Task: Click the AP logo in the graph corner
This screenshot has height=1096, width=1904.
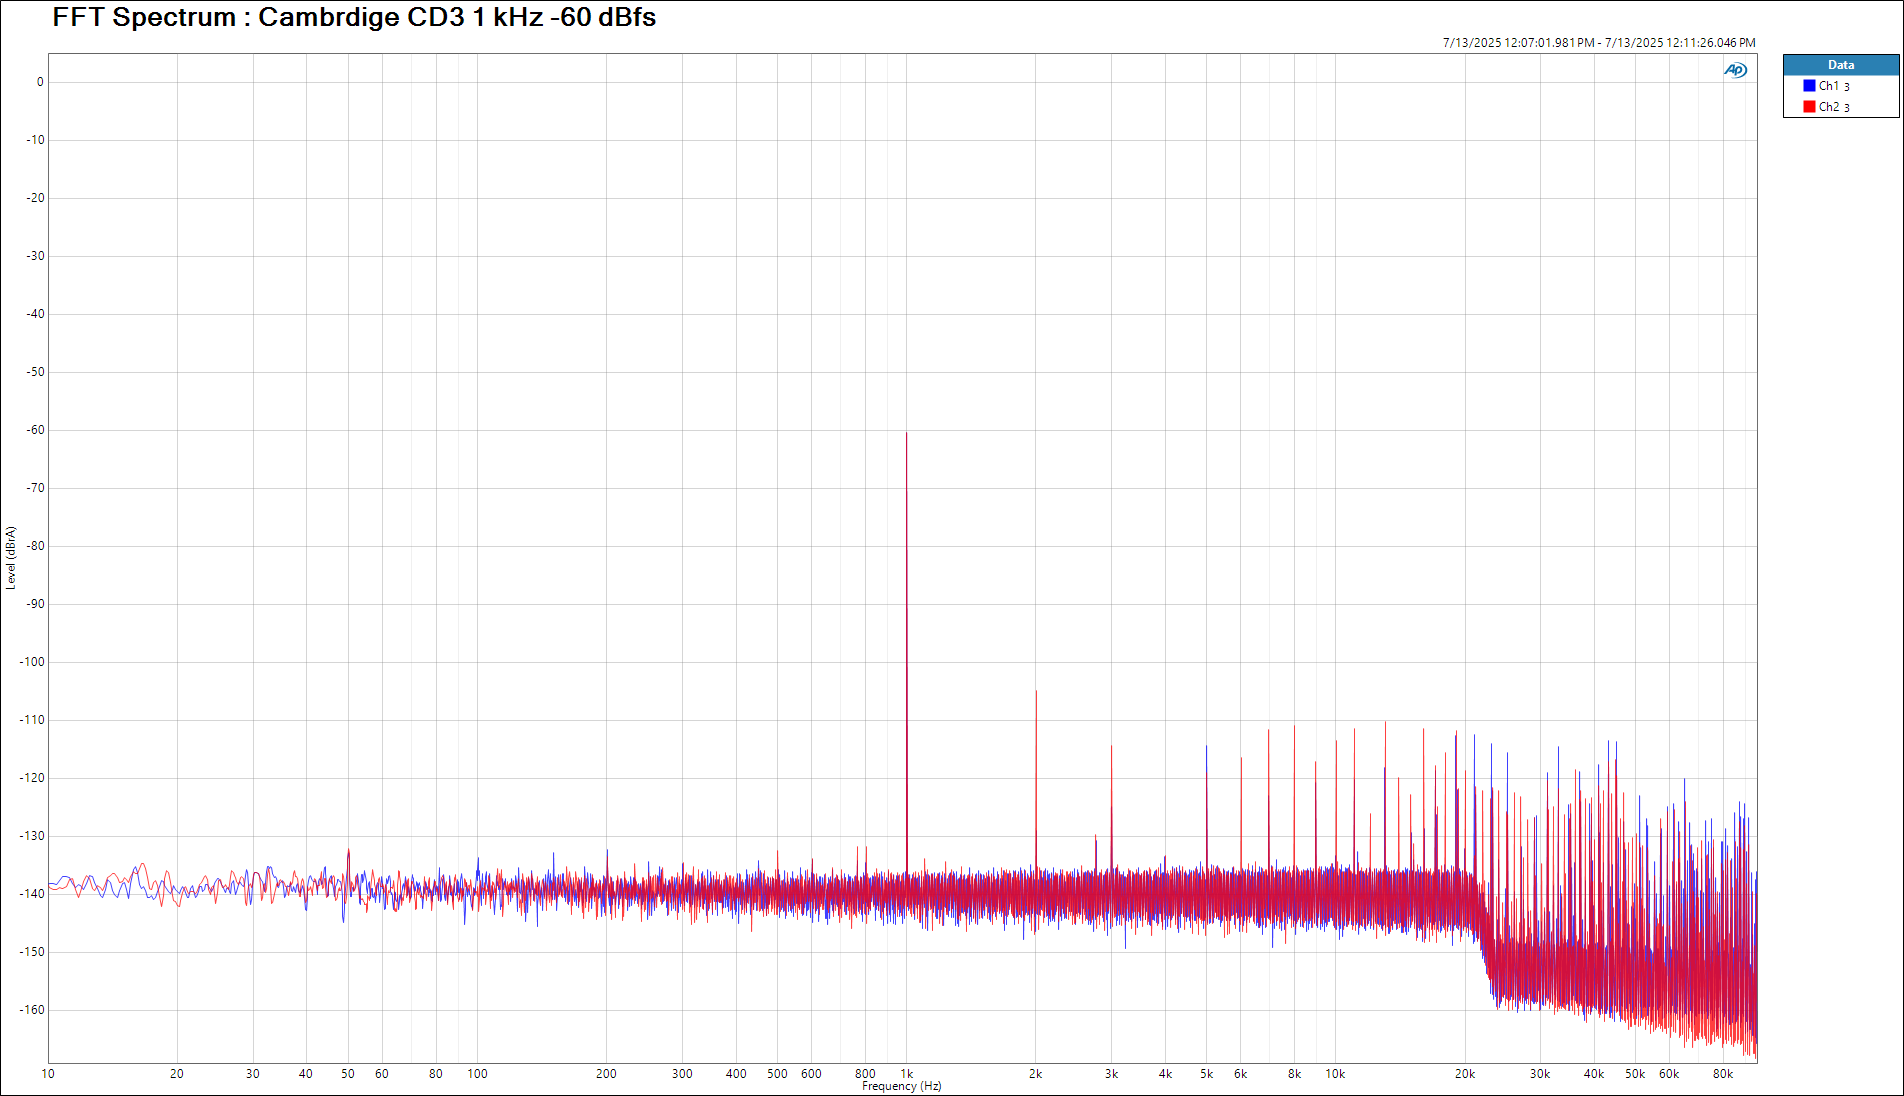Action: click(x=1735, y=70)
